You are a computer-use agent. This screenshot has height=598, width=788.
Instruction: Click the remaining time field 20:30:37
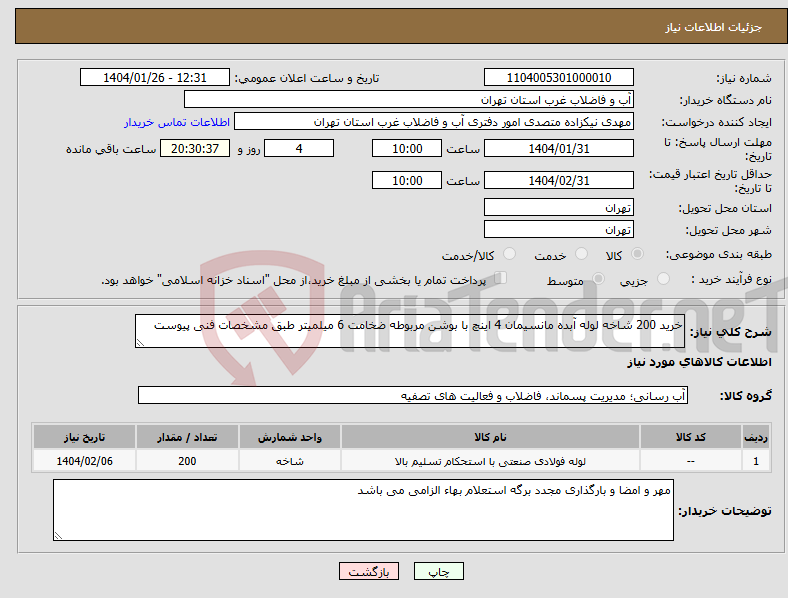pyautogui.click(x=195, y=149)
